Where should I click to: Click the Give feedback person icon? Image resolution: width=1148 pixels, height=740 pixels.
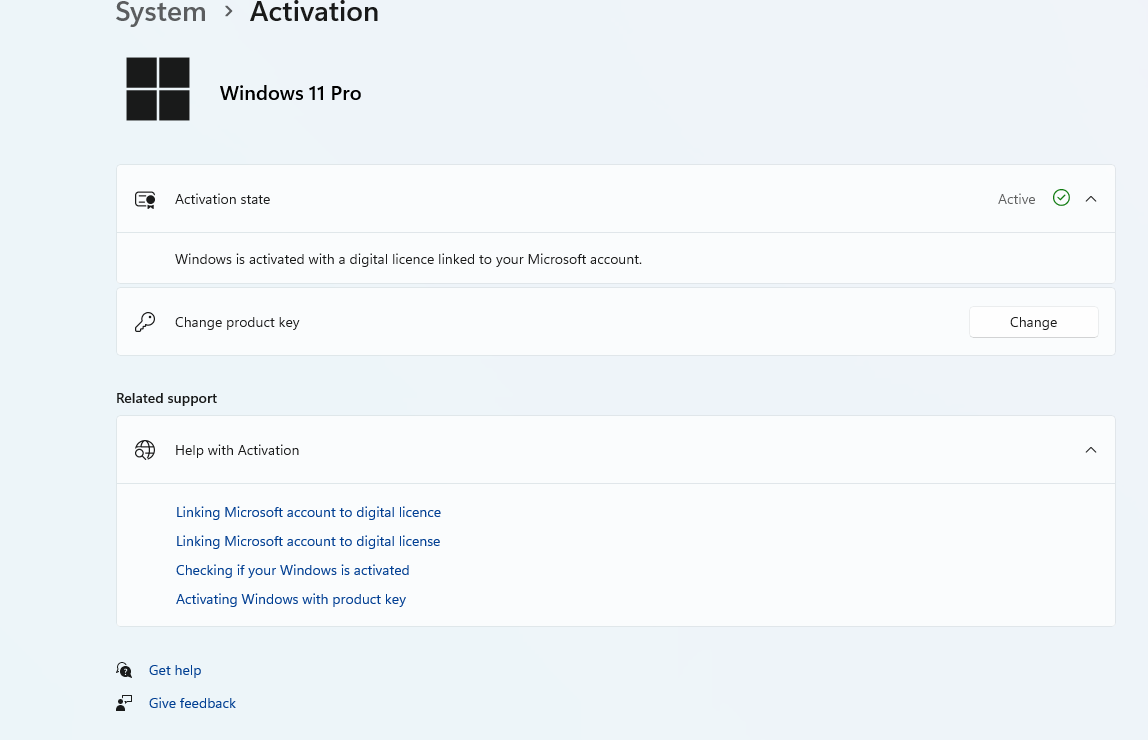coord(124,703)
